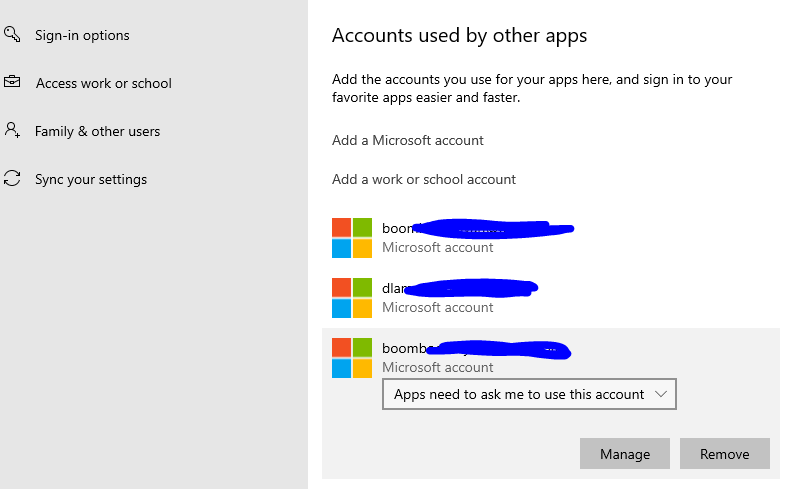Click the key icon beside Sign-in options
The height and width of the screenshot is (489, 792).
(12, 34)
